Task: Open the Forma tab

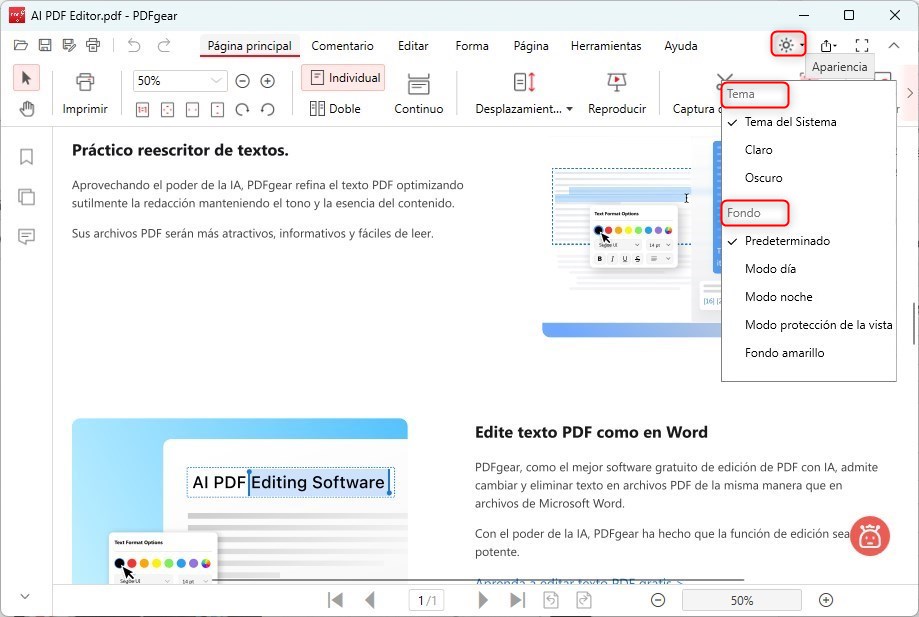Action: [x=472, y=46]
